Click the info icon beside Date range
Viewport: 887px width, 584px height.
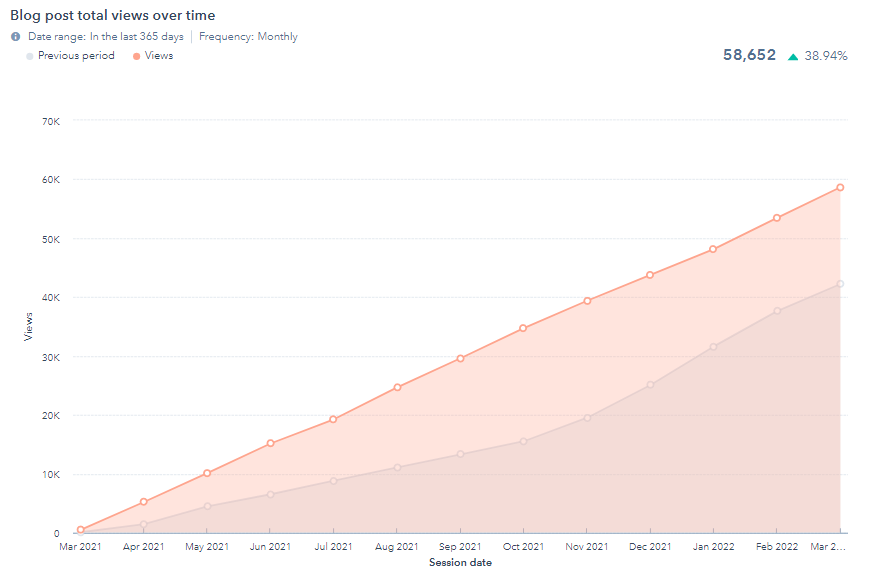[x=16, y=37]
